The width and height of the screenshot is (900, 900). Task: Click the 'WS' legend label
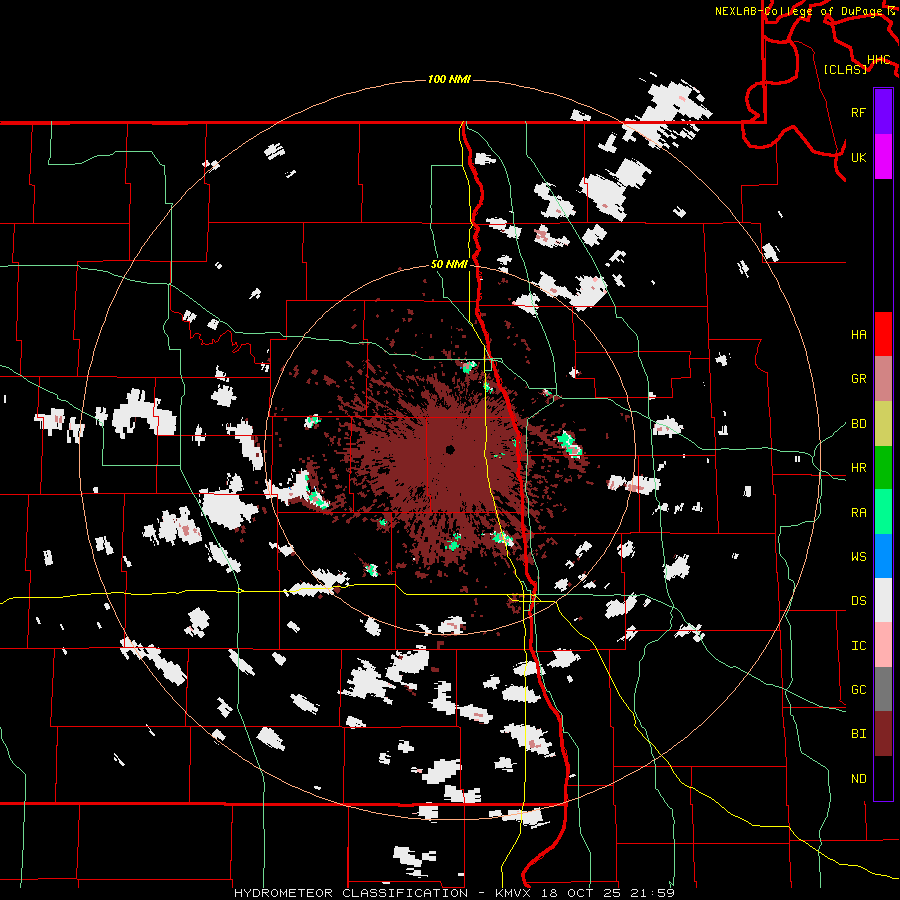[858, 556]
